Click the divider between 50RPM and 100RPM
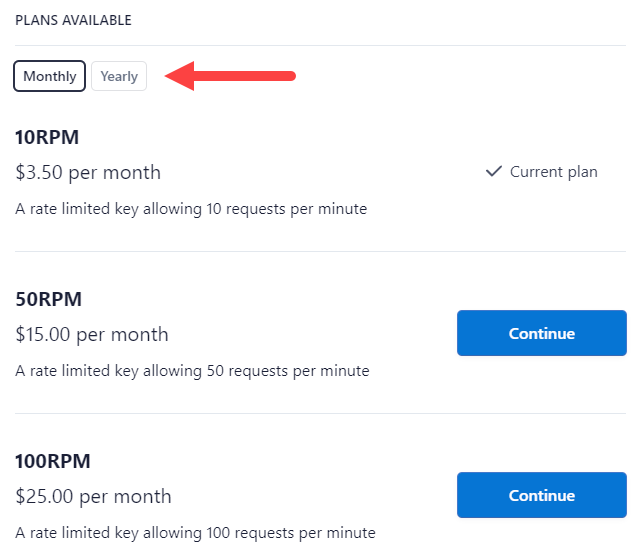 click(x=320, y=413)
